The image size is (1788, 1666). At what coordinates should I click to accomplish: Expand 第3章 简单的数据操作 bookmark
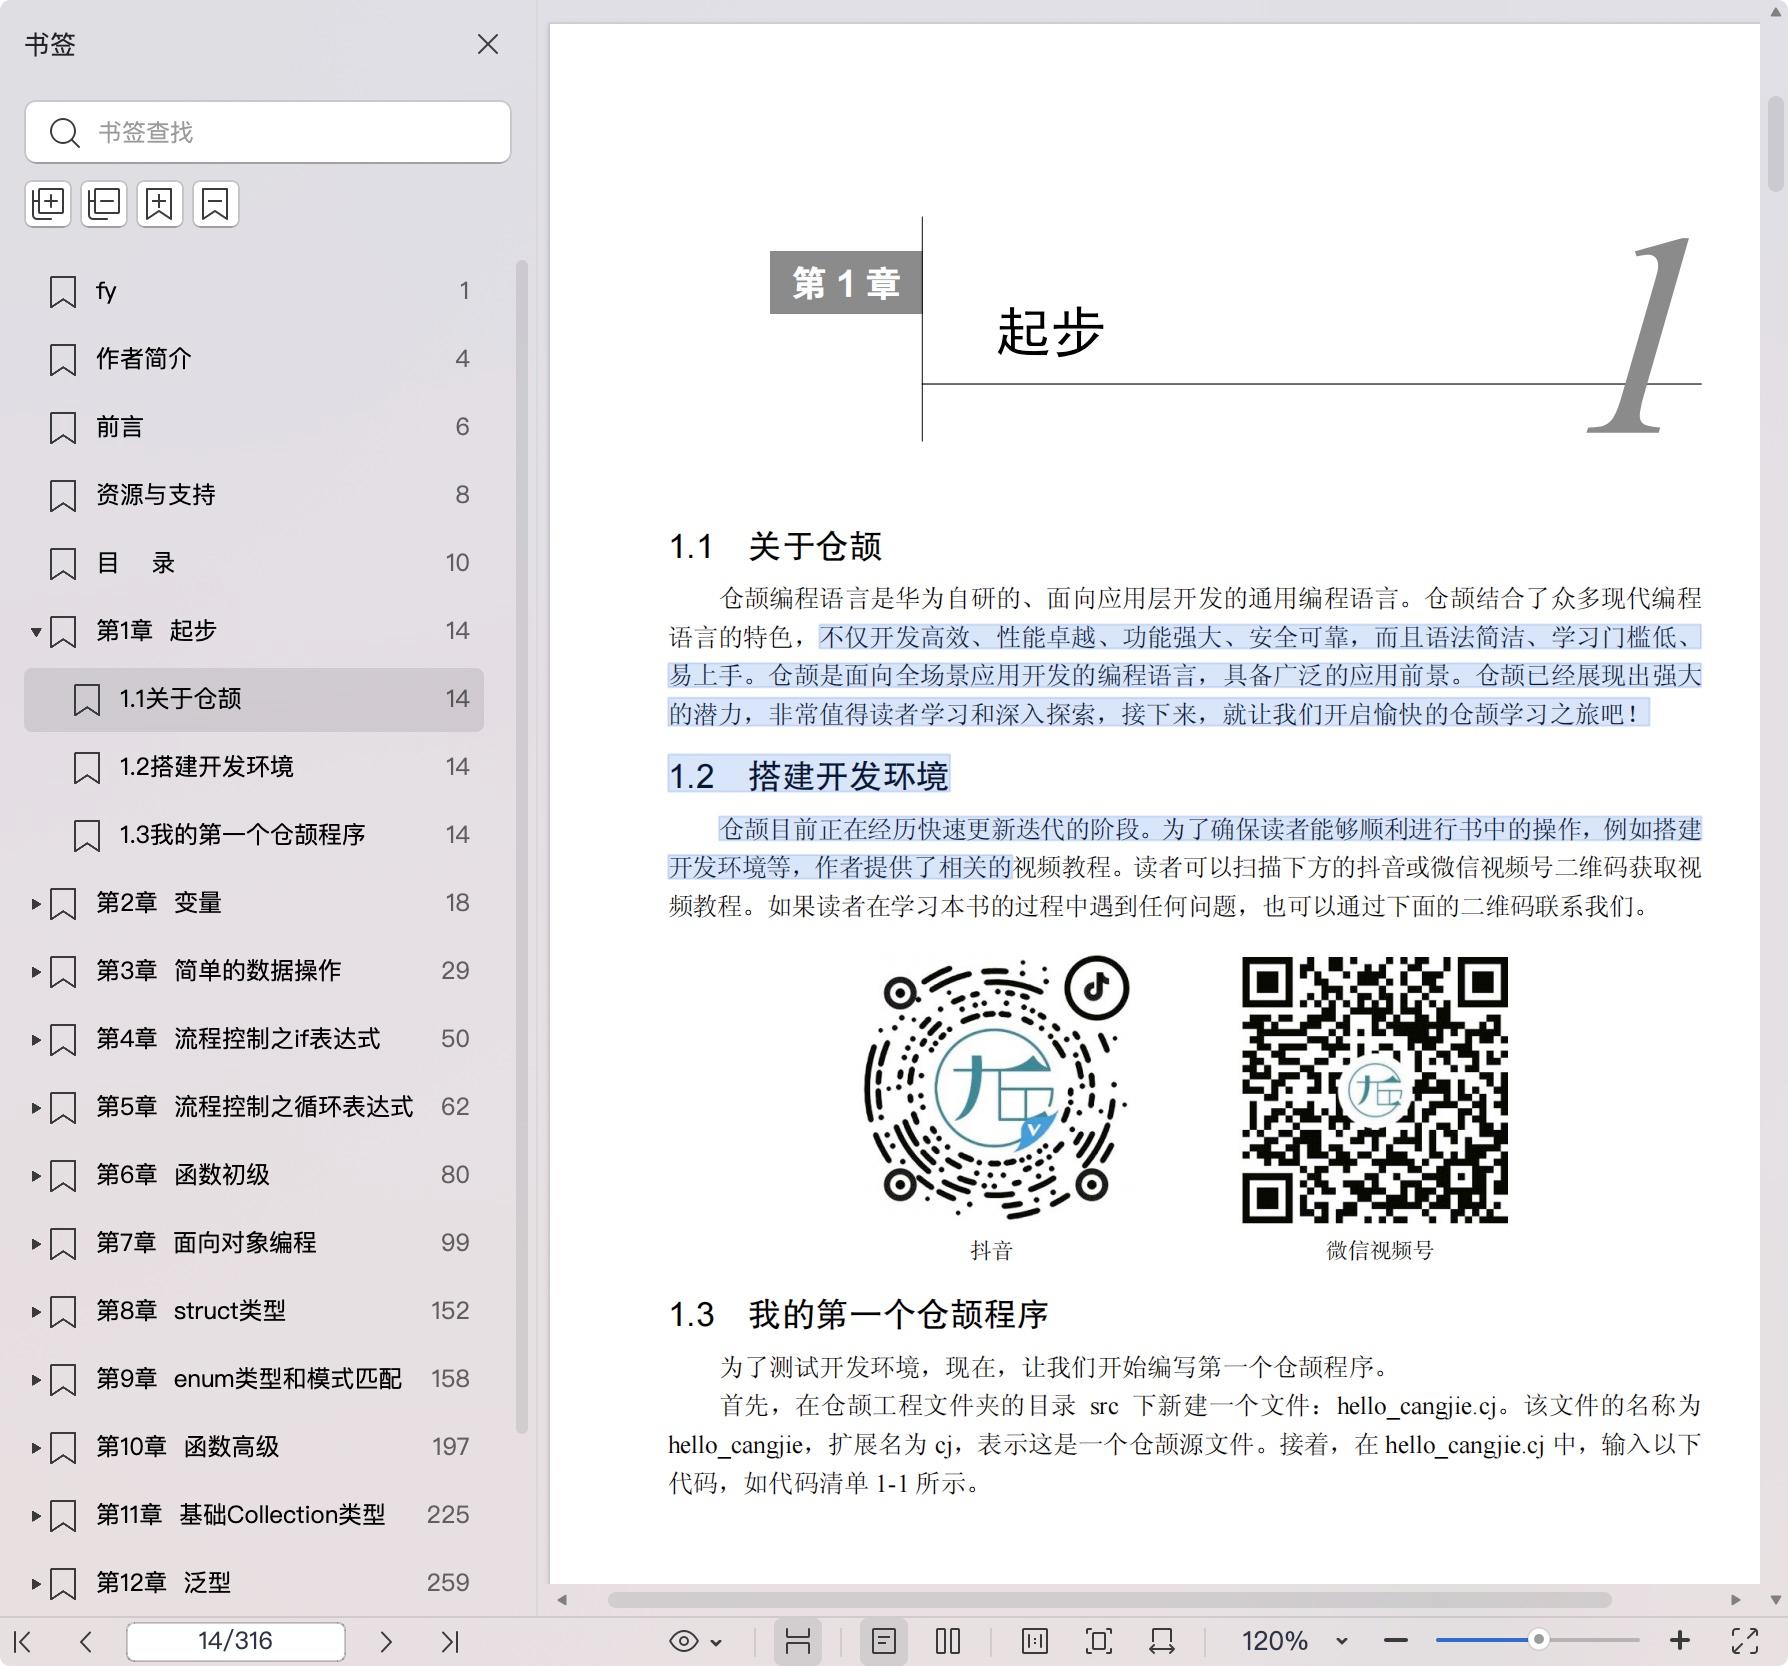coord(36,971)
